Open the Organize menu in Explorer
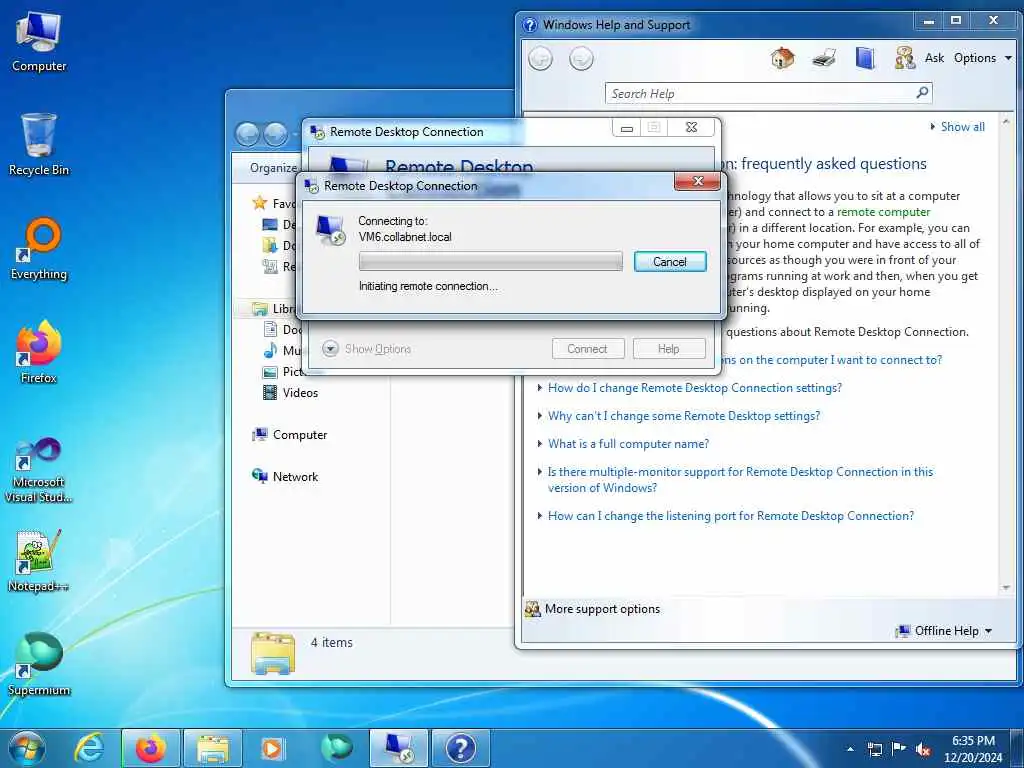Screen dimensions: 1024x768 click(x=273, y=168)
